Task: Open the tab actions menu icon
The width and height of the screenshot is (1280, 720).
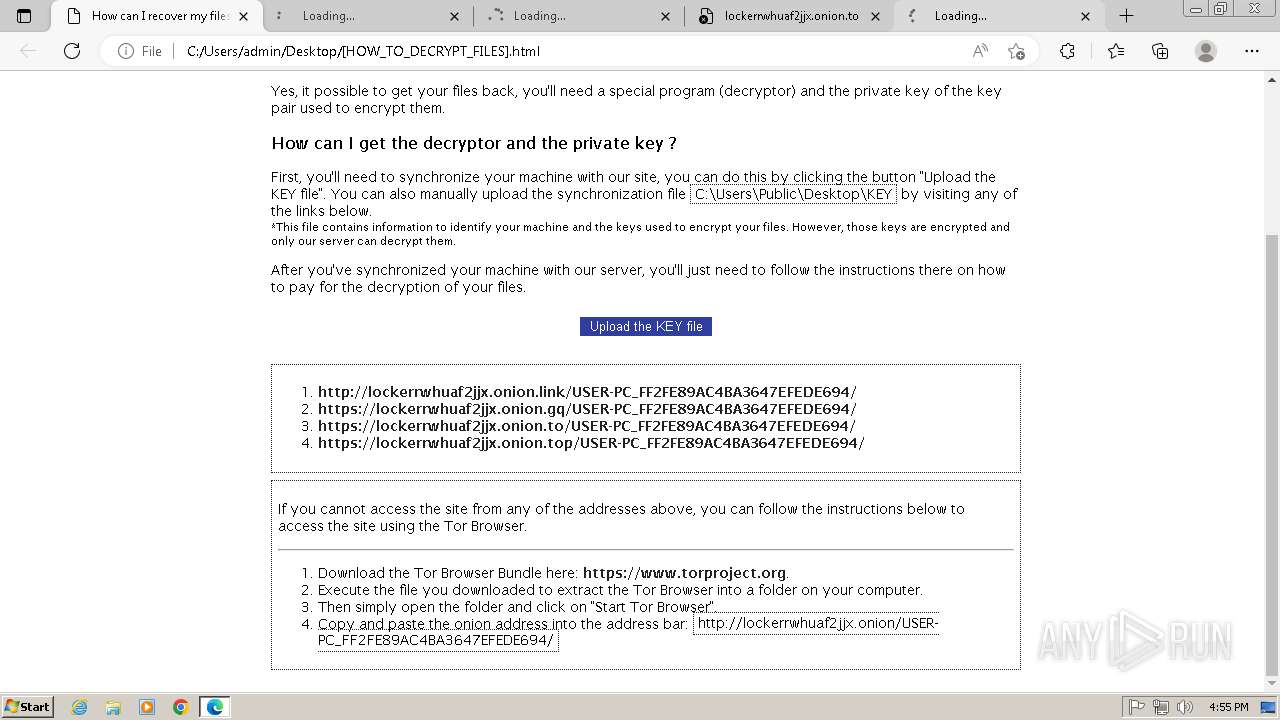Action: pyautogui.click(x=24, y=16)
